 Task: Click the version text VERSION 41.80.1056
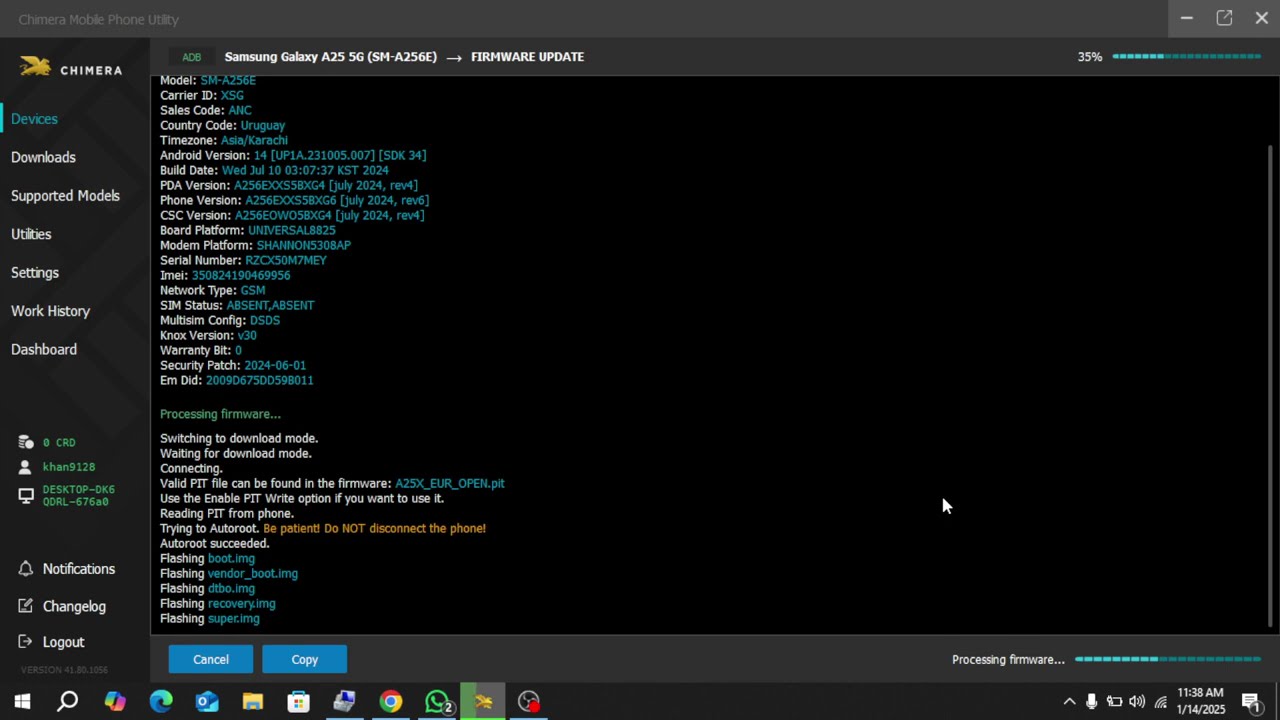(x=65, y=670)
